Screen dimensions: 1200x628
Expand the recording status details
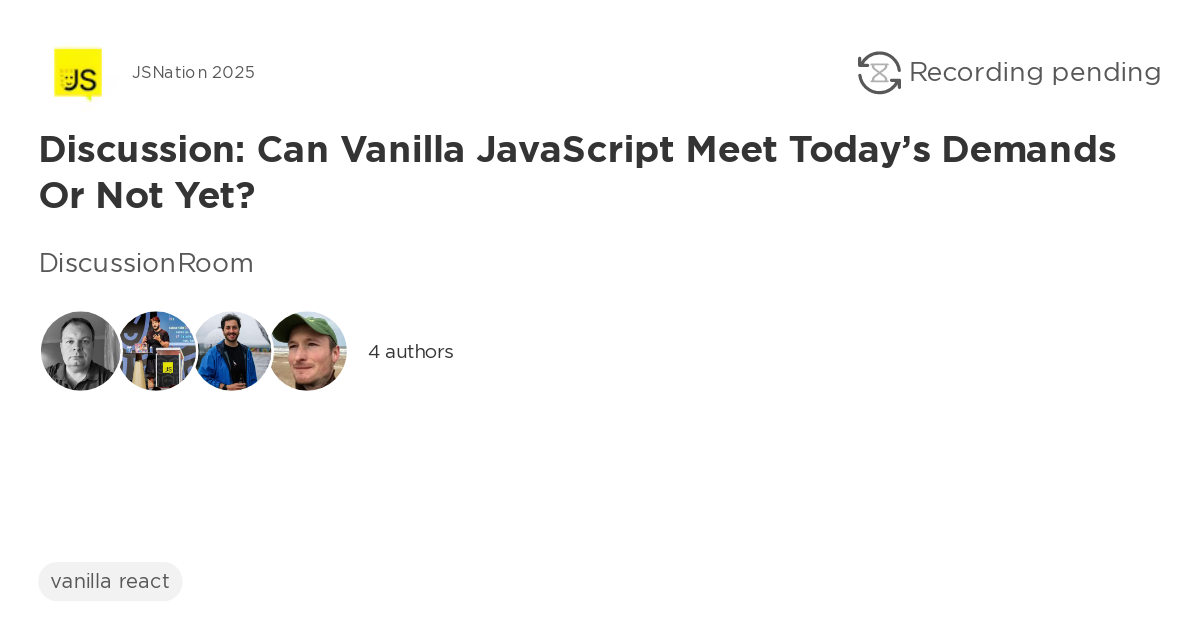click(x=1010, y=72)
